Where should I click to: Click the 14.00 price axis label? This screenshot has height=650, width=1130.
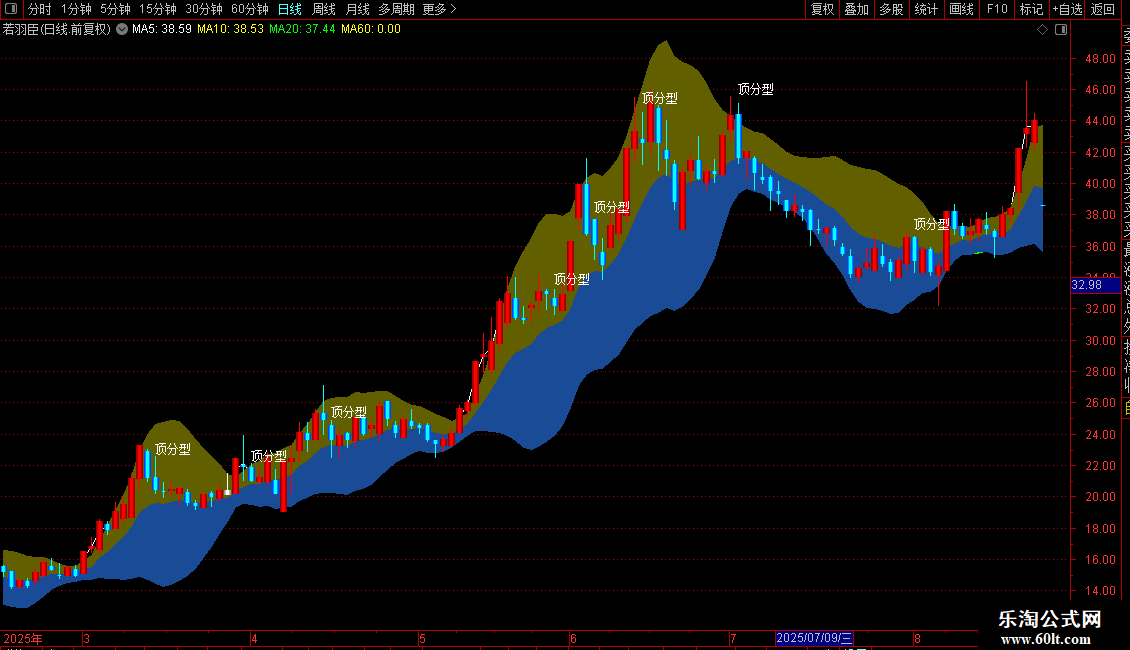click(x=1100, y=590)
